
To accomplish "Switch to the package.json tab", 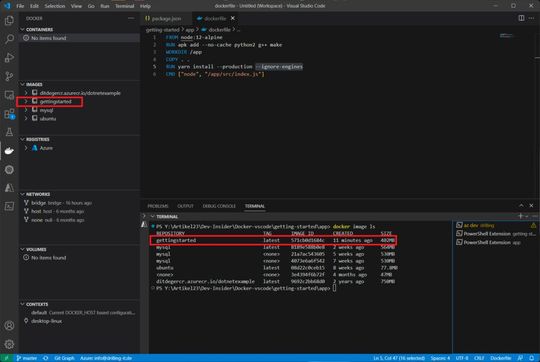I will coord(166,18).
